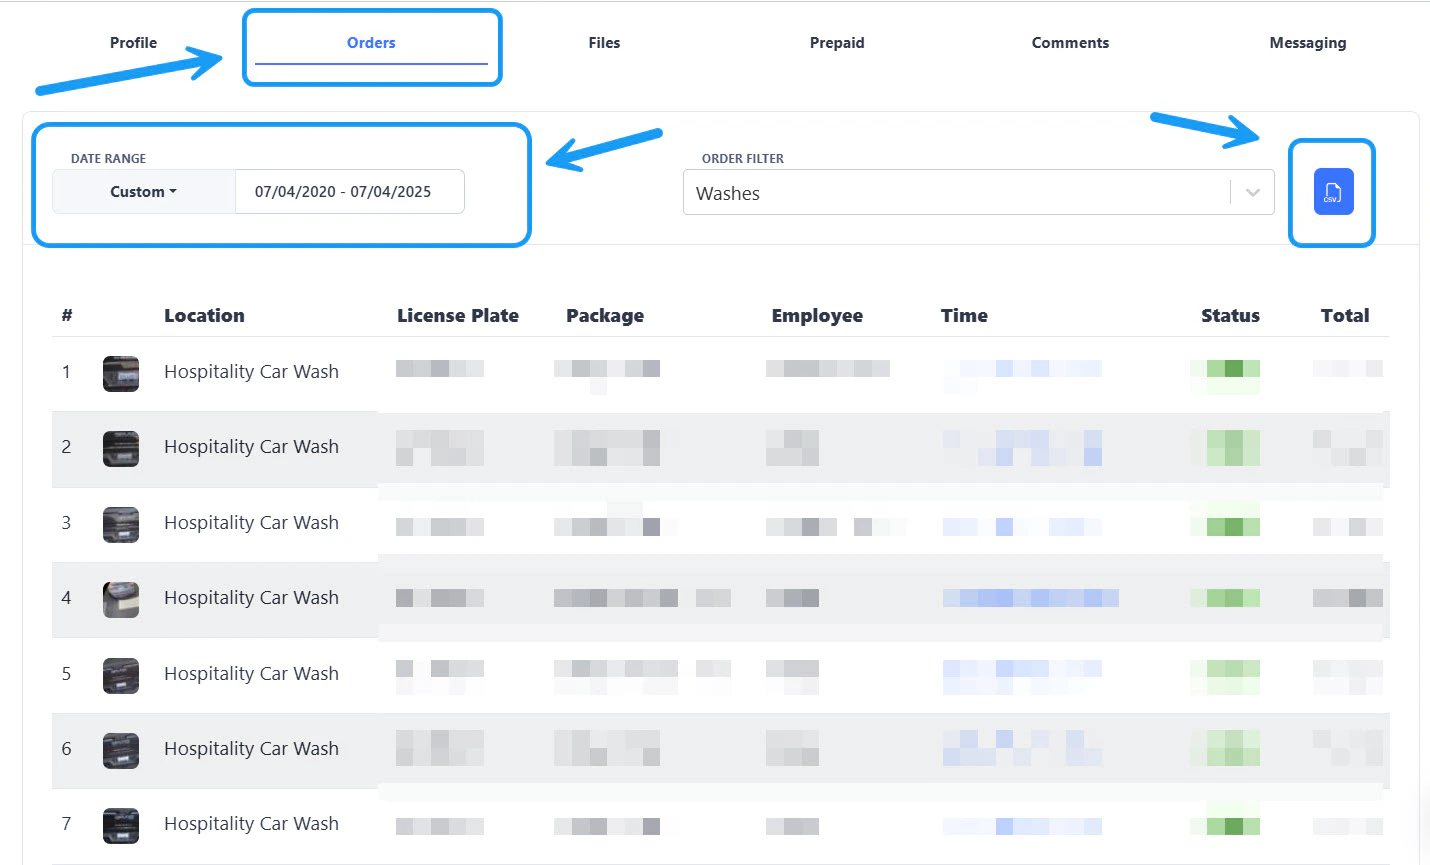This screenshot has width=1430, height=865.
Task: Click Hospitality Car Wash in row 4
Action: tap(251, 598)
